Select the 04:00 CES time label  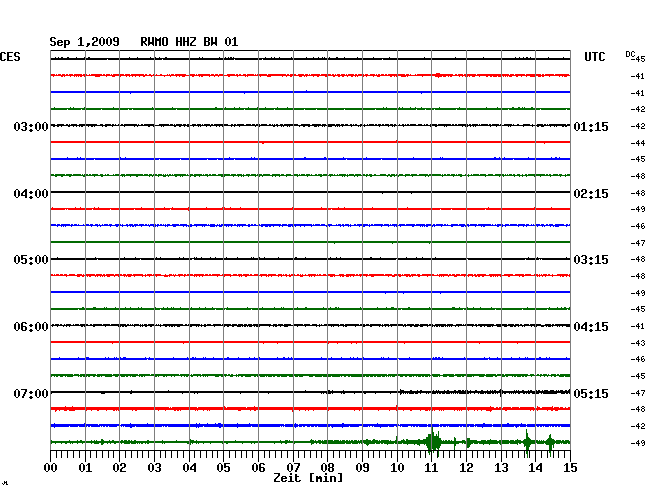[31, 194]
